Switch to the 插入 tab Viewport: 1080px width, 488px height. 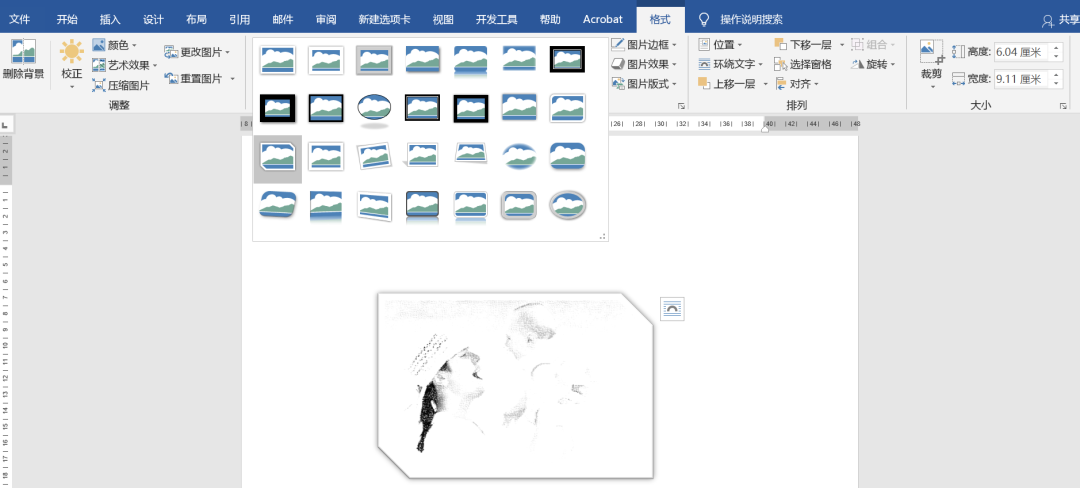110,19
